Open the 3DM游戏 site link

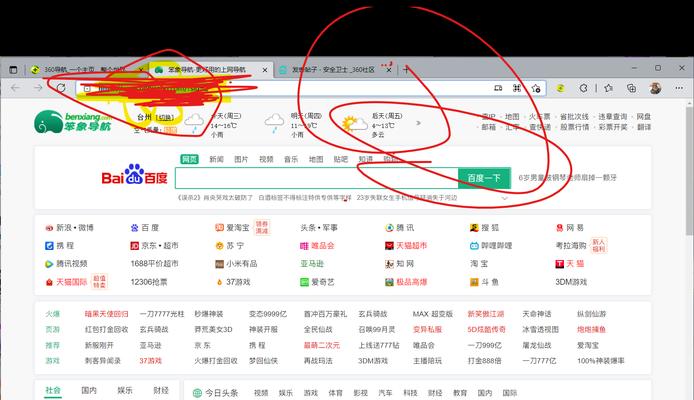[571, 282]
